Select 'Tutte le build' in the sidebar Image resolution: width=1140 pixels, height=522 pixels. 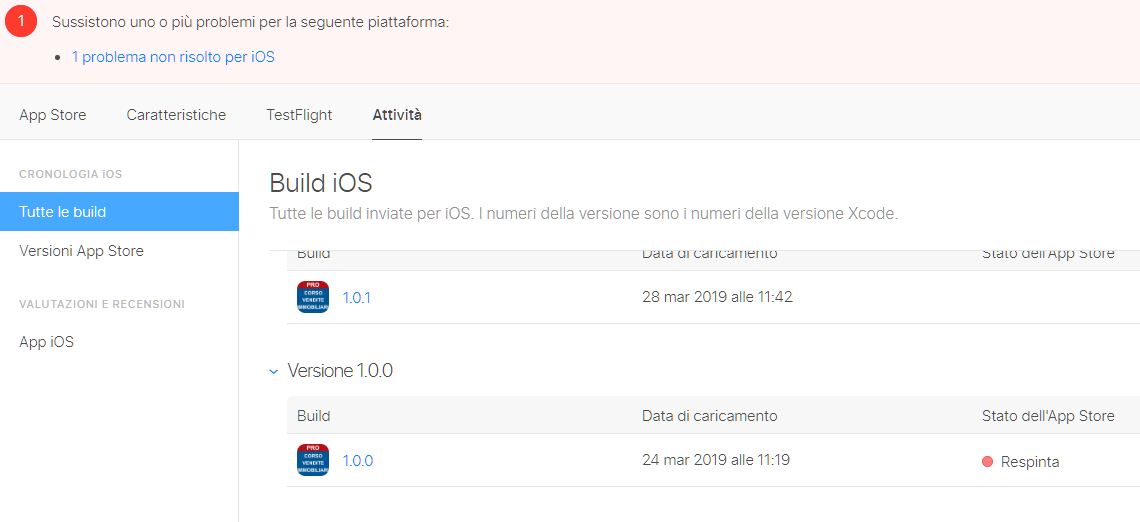[x=63, y=212]
